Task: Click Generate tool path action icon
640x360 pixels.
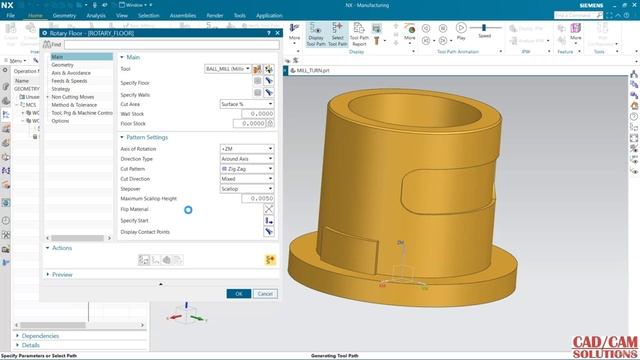Action: point(144,260)
